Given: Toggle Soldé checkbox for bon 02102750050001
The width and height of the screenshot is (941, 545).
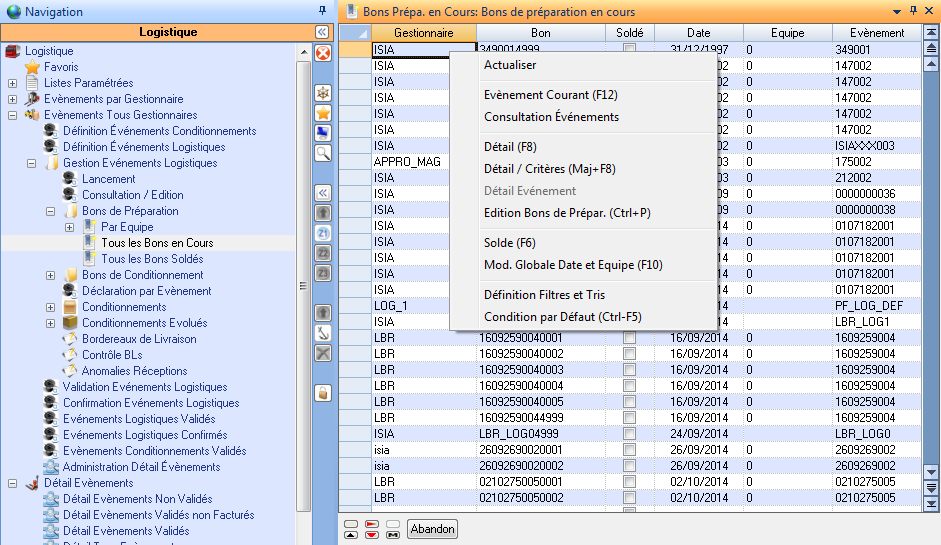Looking at the screenshot, I should pyautogui.click(x=629, y=483).
